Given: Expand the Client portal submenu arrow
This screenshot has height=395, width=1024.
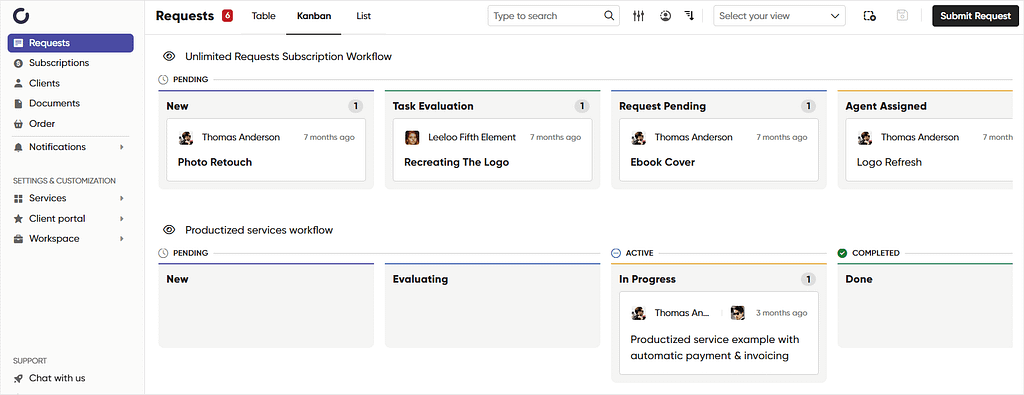Looking at the screenshot, I should [x=121, y=219].
